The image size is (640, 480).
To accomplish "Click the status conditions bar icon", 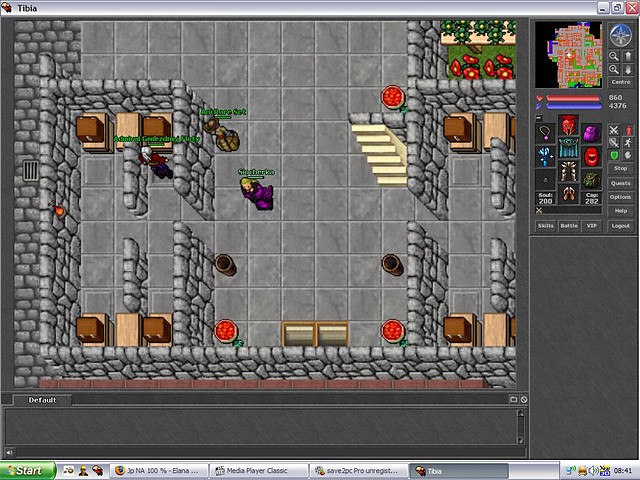I will tap(539, 211).
